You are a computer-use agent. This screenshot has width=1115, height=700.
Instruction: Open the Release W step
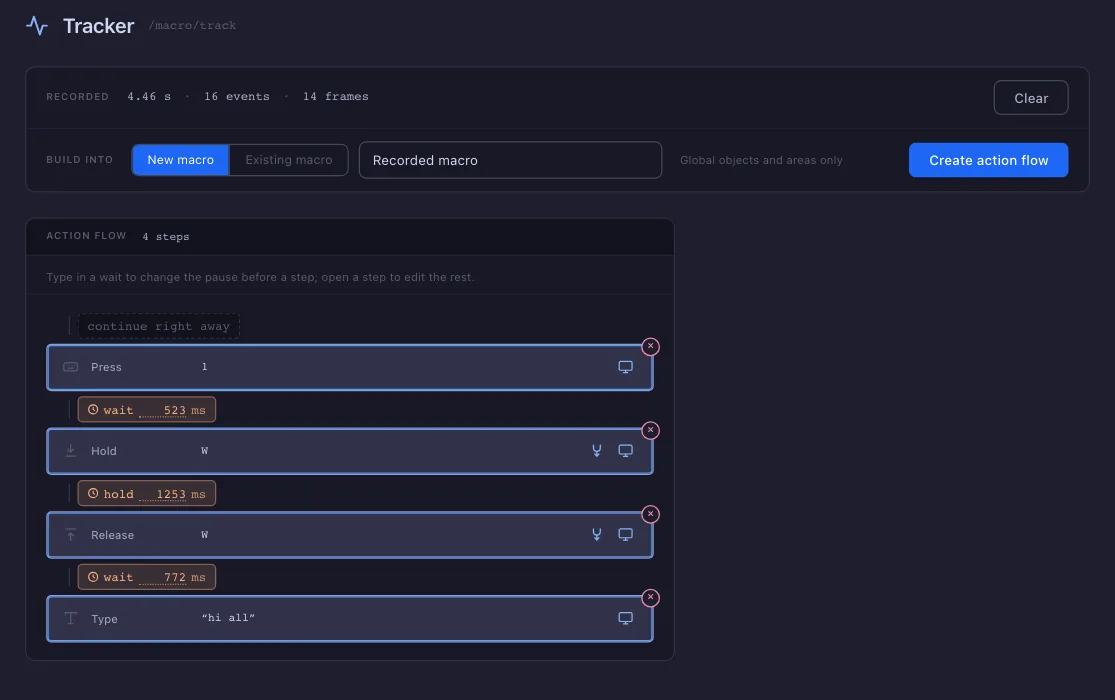[x=350, y=535]
